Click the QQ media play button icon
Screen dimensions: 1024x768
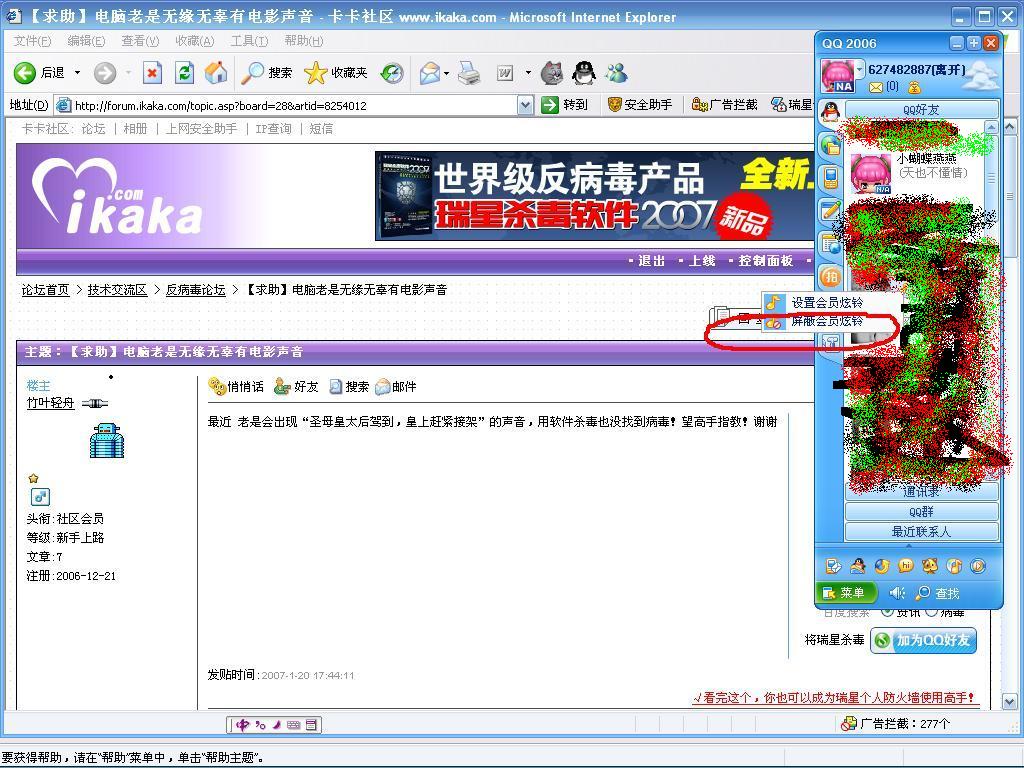tap(978, 566)
